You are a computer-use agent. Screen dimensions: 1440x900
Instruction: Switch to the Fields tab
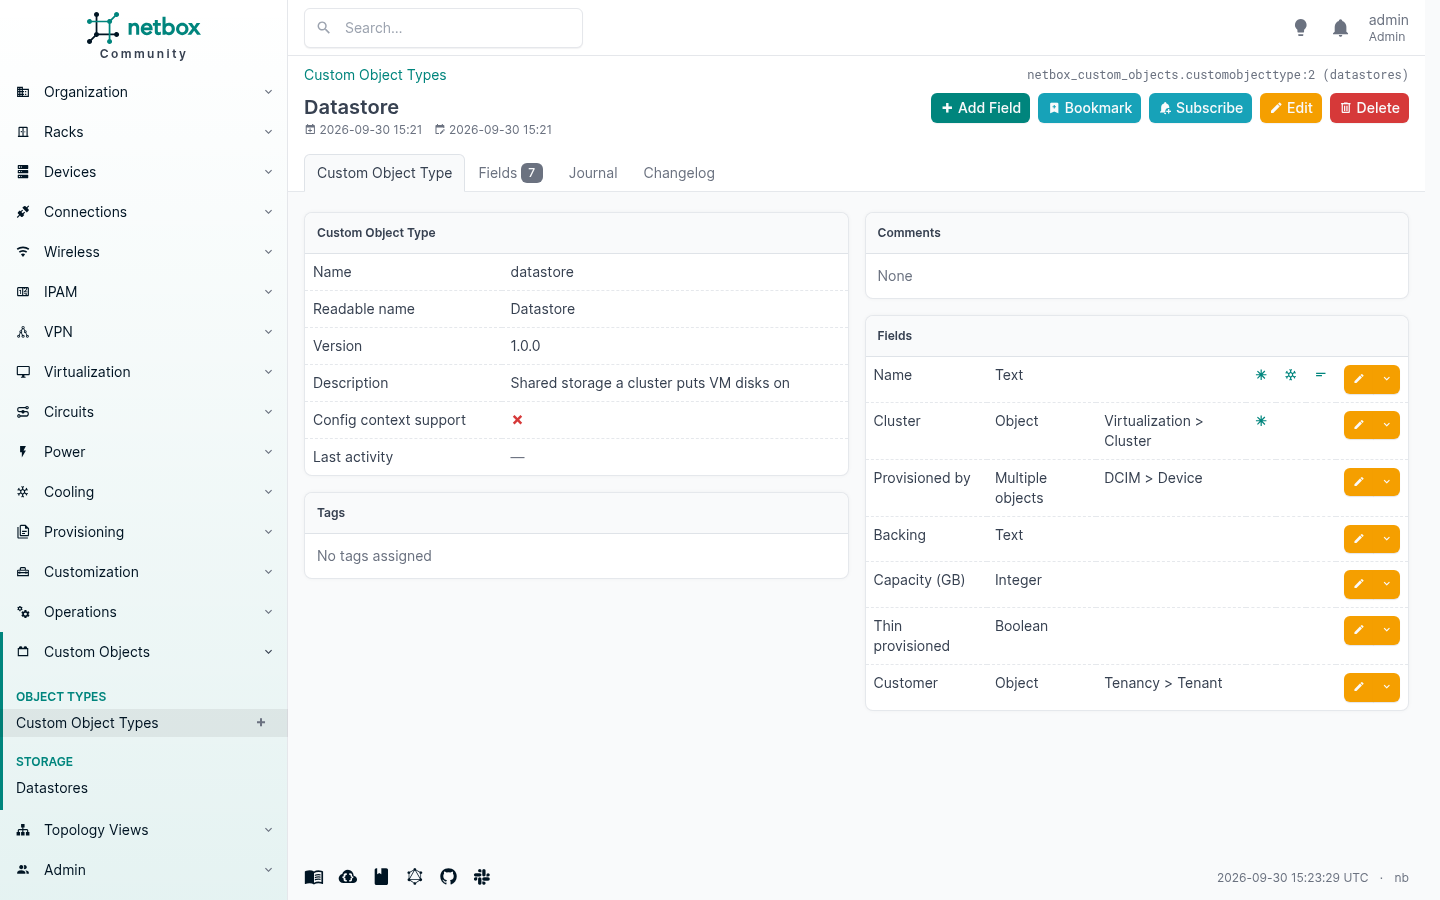coord(510,173)
